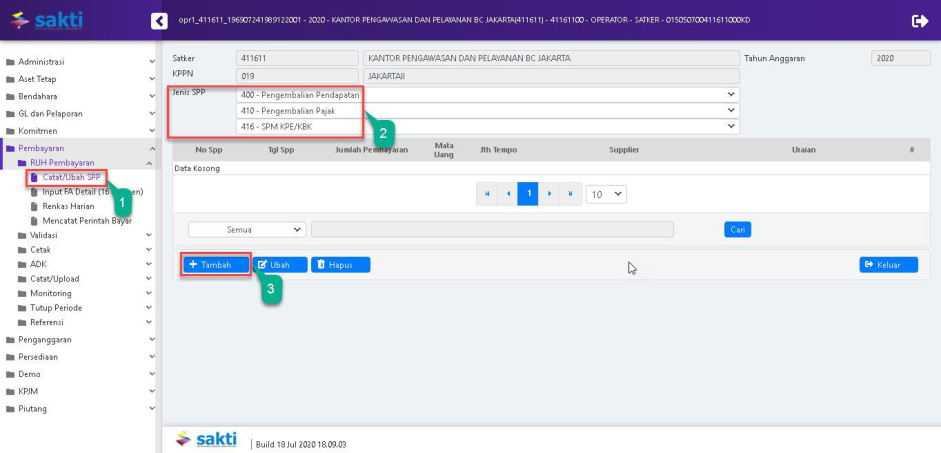Screen dimensions: 941x453
Task: Change rows per page from 10
Action: click(606, 194)
